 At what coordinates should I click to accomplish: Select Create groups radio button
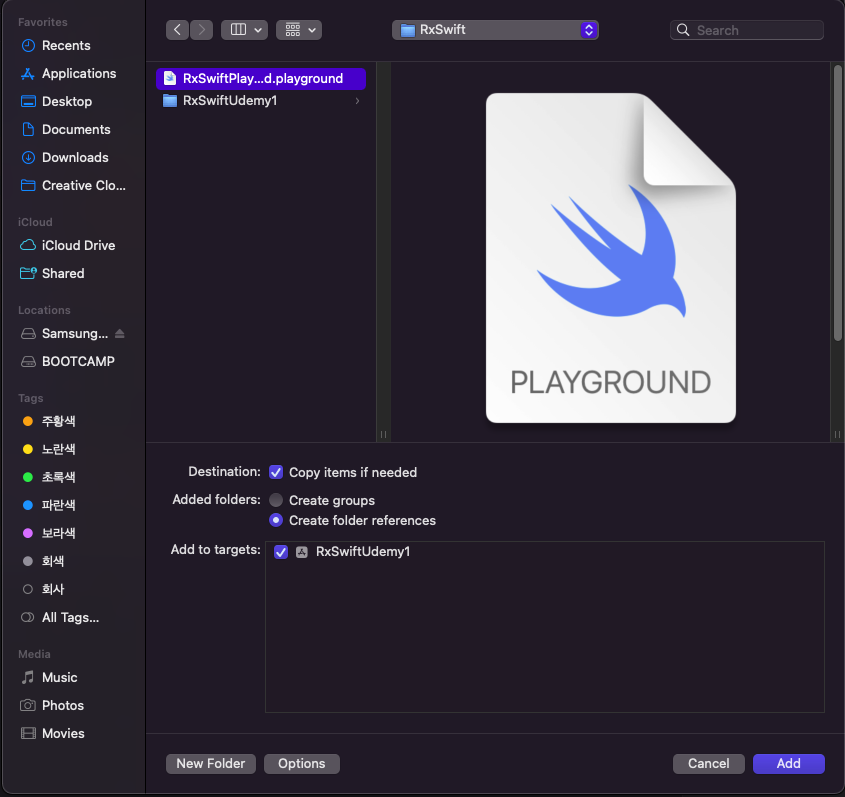pyautogui.click(x=276, y=501)
